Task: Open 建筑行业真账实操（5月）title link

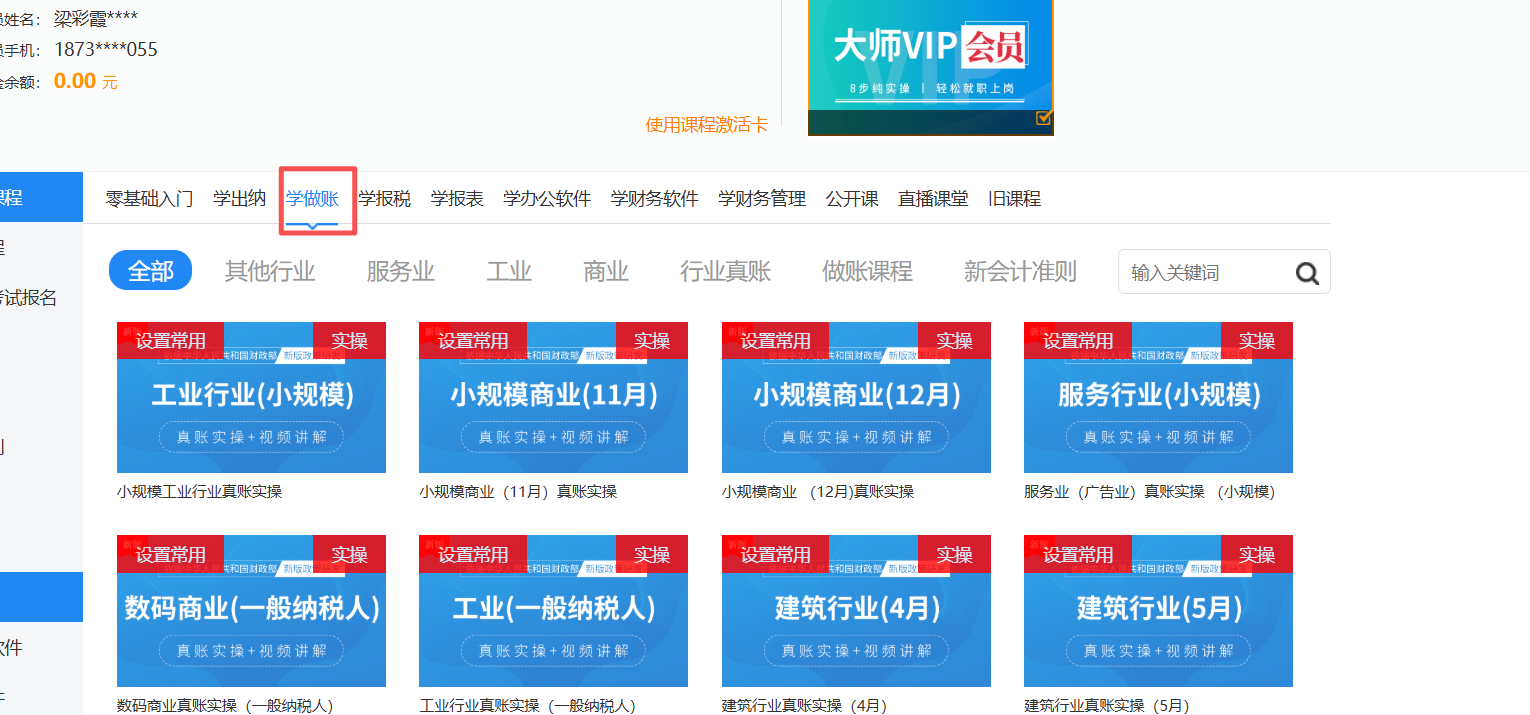Action: (1106, 706)
